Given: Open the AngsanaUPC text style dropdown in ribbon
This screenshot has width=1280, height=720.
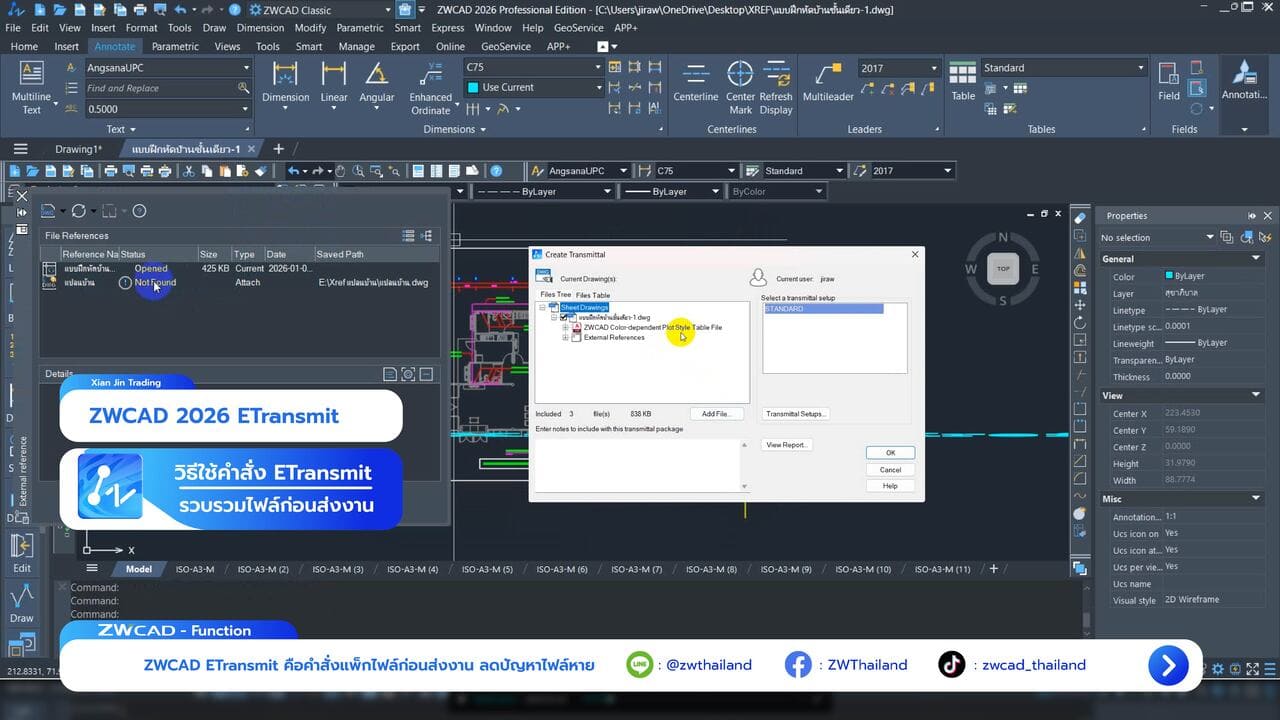Looking at the screenshot, I should (246, 68).
